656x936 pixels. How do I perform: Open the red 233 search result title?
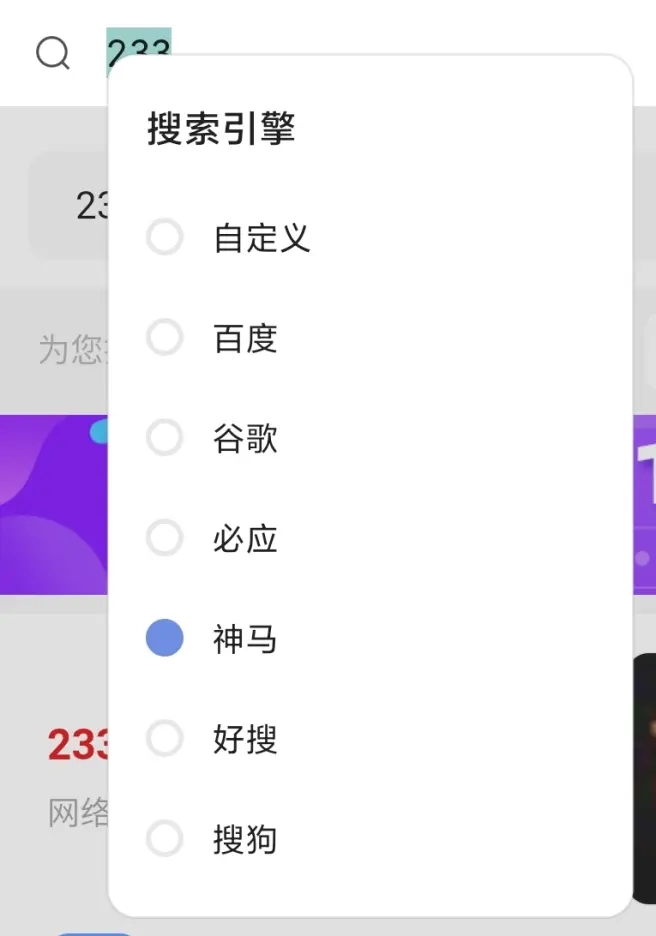tap(76, 745)
